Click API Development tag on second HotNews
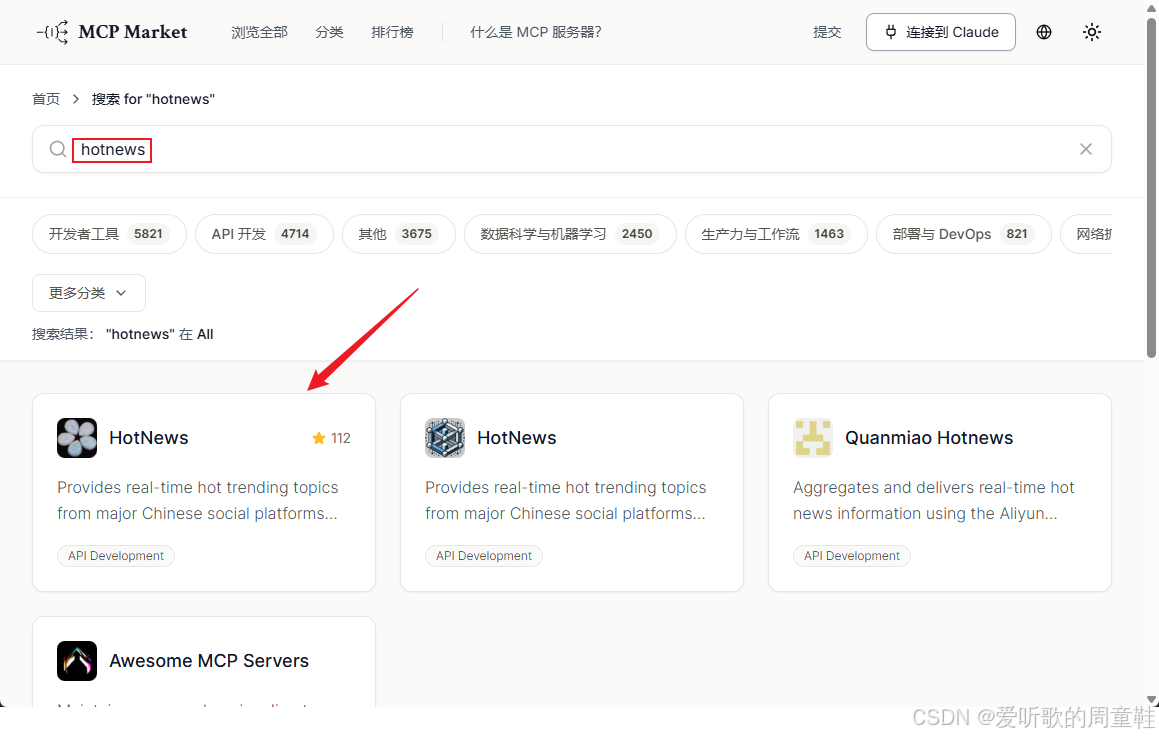This screenshot has height=737, width=1159. click(x=484, y=556)
